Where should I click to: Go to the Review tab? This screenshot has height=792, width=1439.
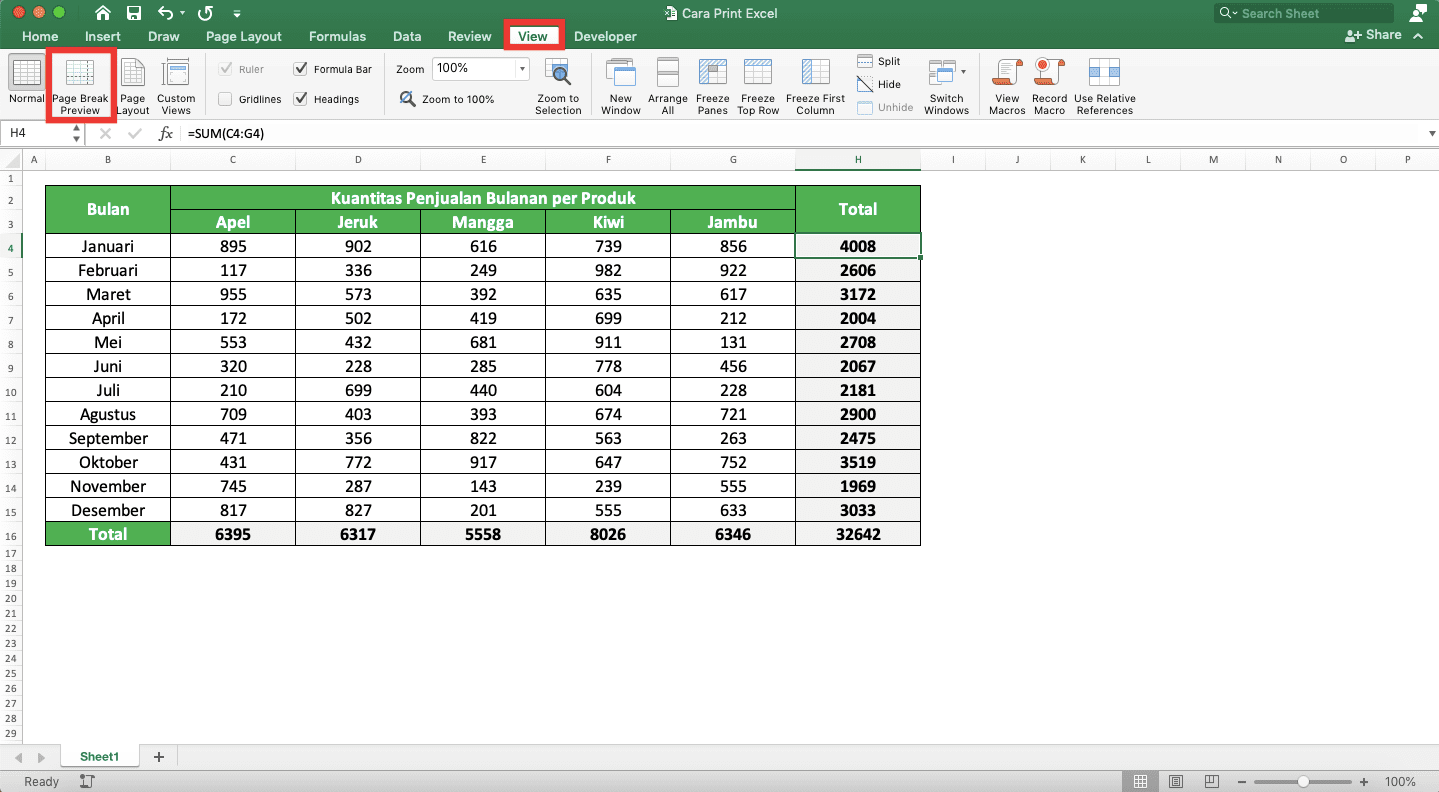tap(469, 36)
